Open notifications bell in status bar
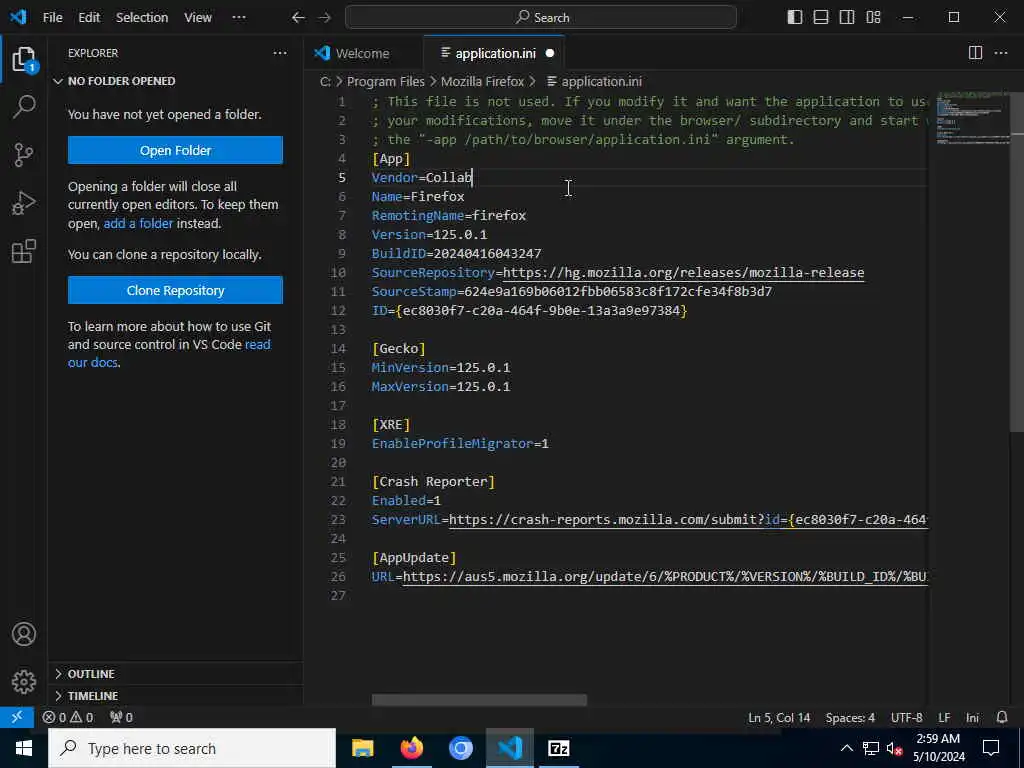 point(1002,717)
